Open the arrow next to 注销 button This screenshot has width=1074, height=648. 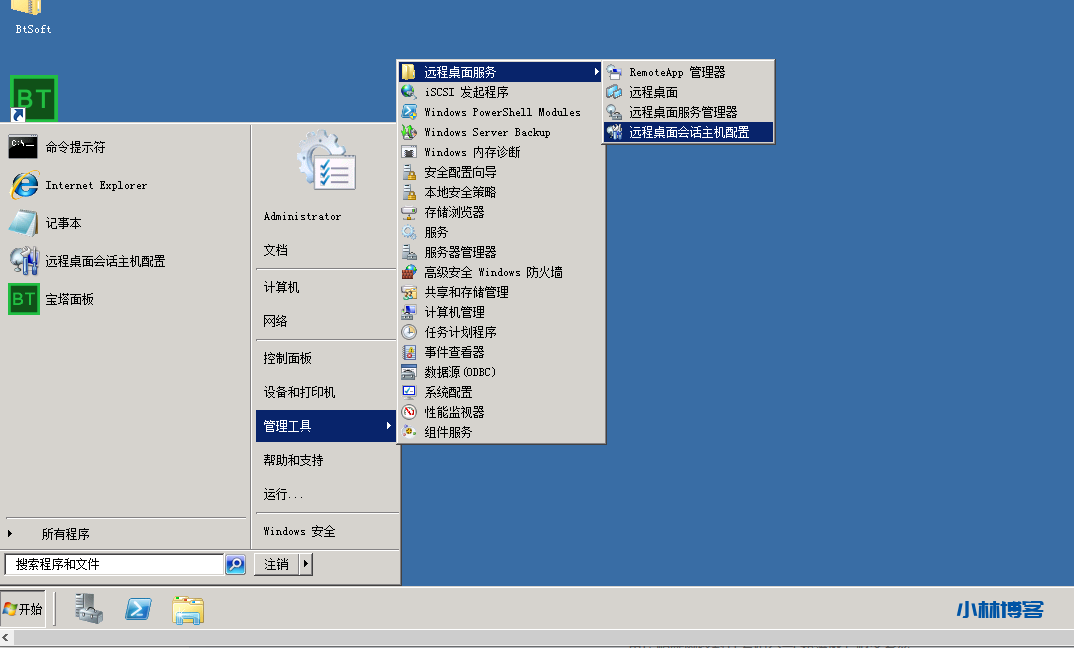(306, 565)
